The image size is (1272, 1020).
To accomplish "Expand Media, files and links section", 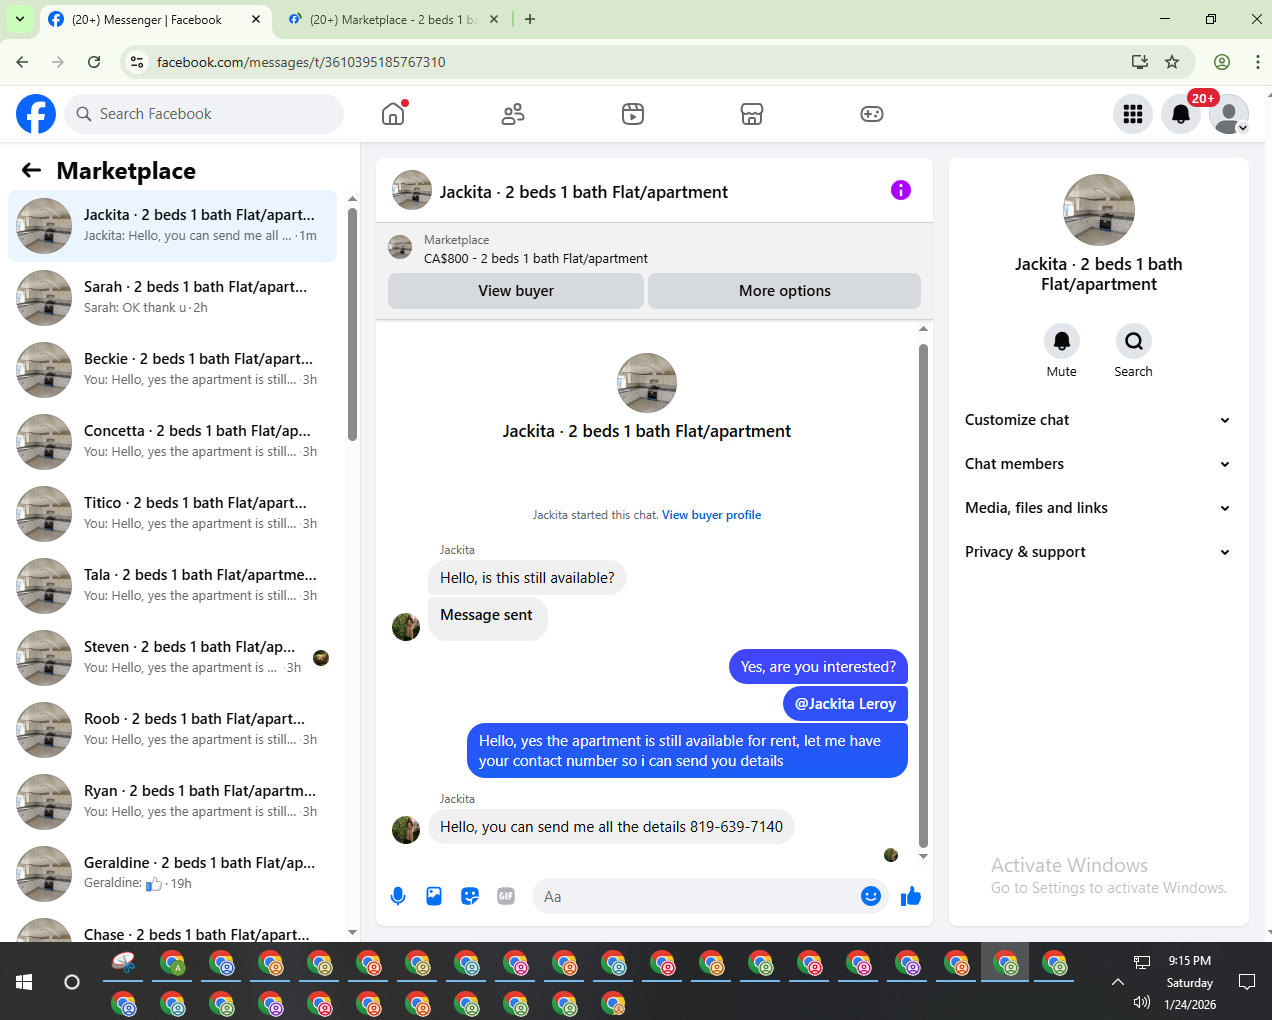I will pos(1099,508).
